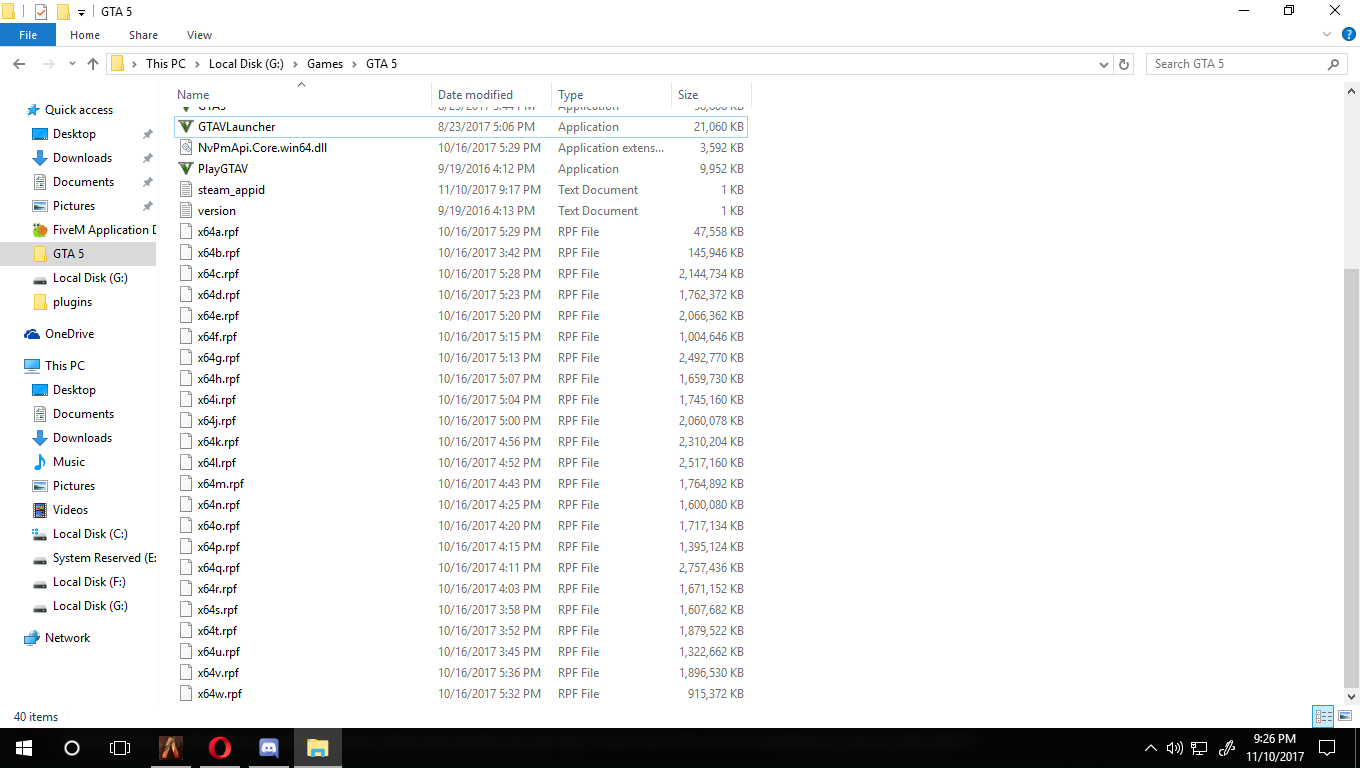Viewport: 1360px width, 768px height.
Task: Refresh the GTA 5 folder view
Action: tap(1124, 64)
